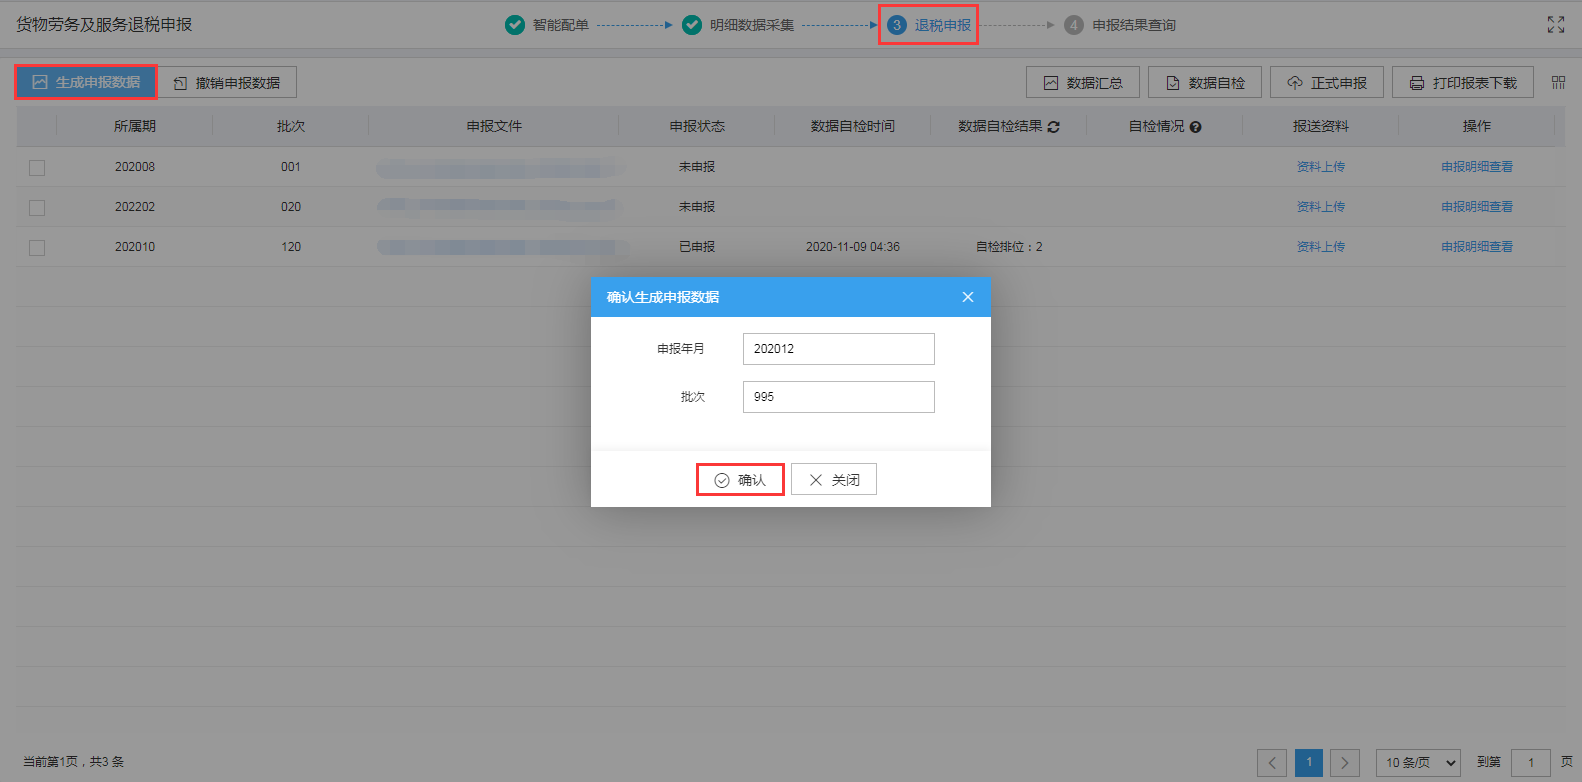Viewport: 1582px width, 782px height.
Task: Switch to 智能配单 step
Action: [x=560, y=25]
